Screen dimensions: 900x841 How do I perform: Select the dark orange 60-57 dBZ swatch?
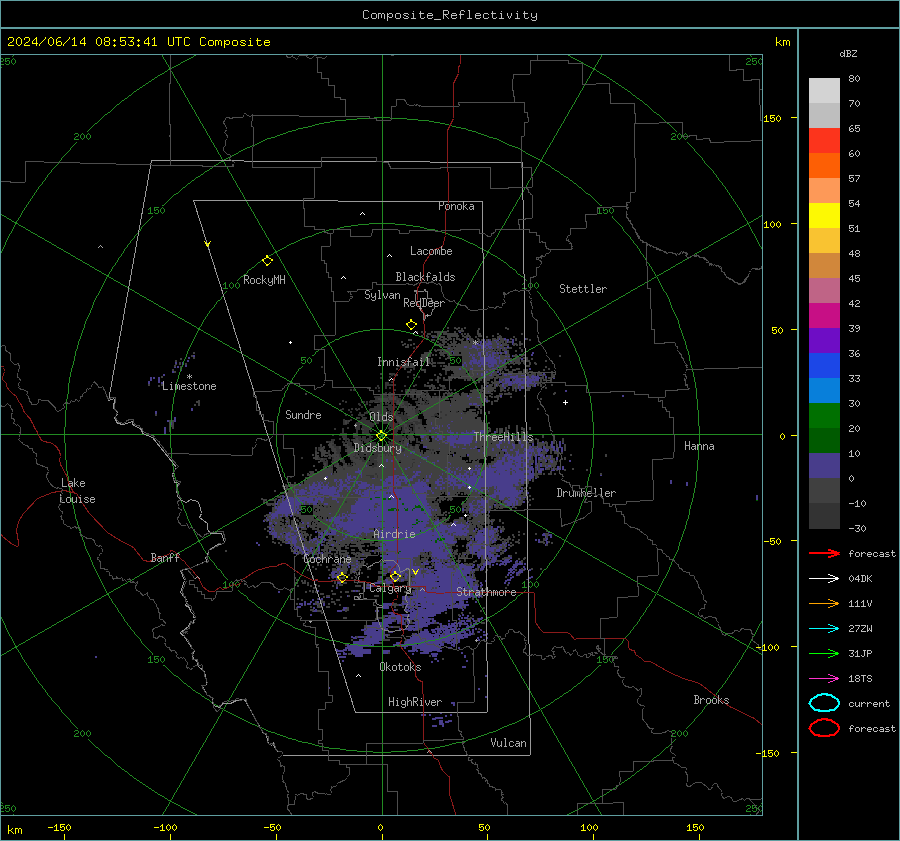pos(824,166)
